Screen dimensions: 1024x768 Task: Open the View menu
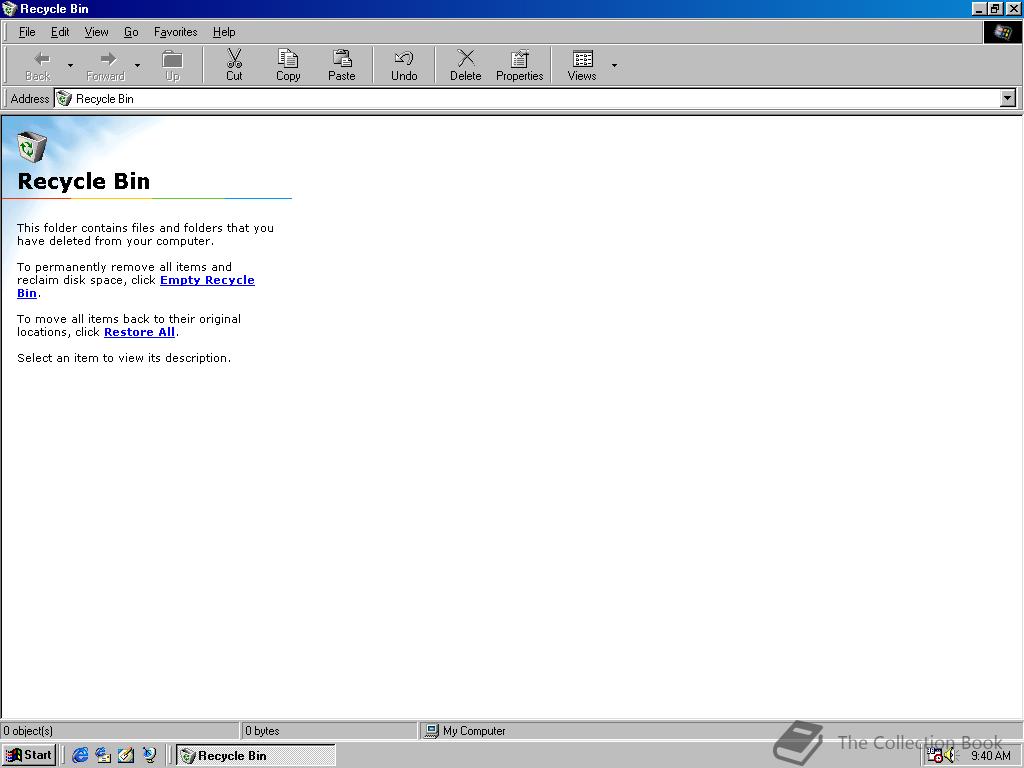pyautogui.click(x=97, y=32)
